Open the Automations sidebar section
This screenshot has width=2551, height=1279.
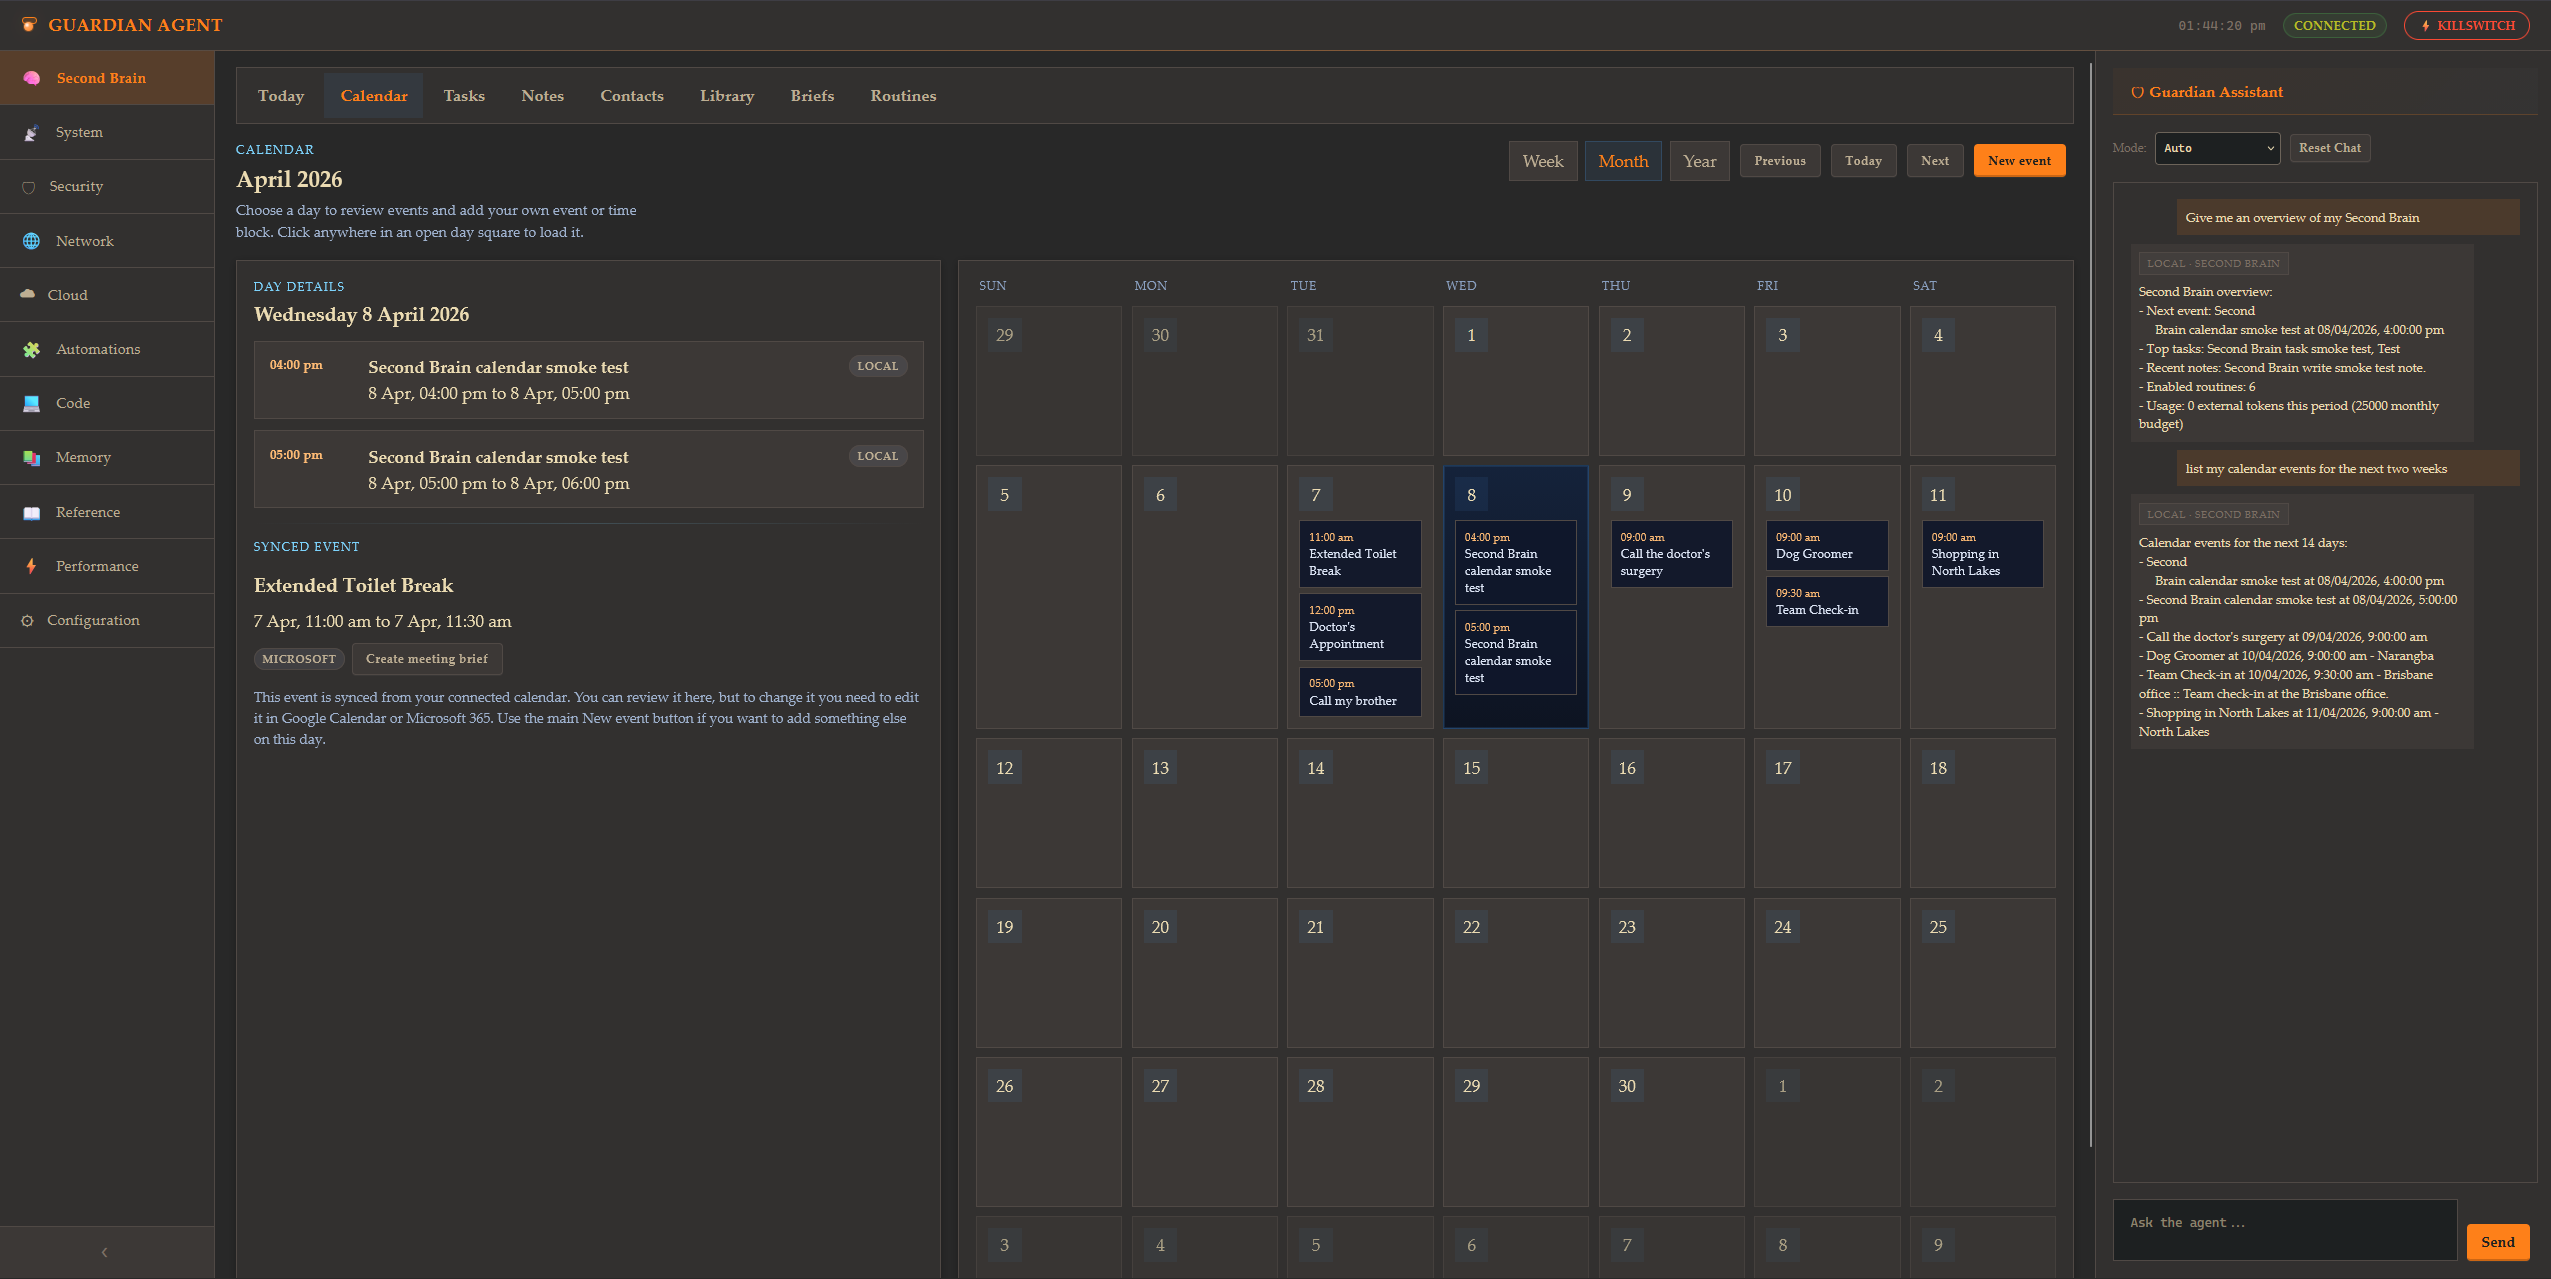(x=107, y=350)
